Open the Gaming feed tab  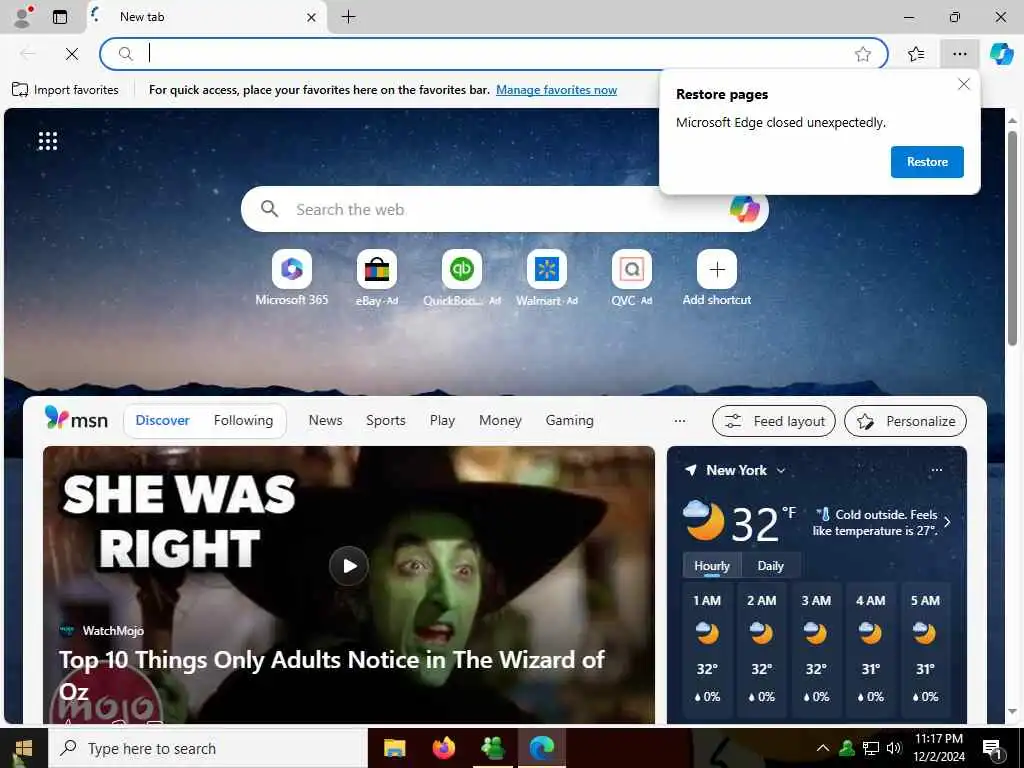click(569, 421)
